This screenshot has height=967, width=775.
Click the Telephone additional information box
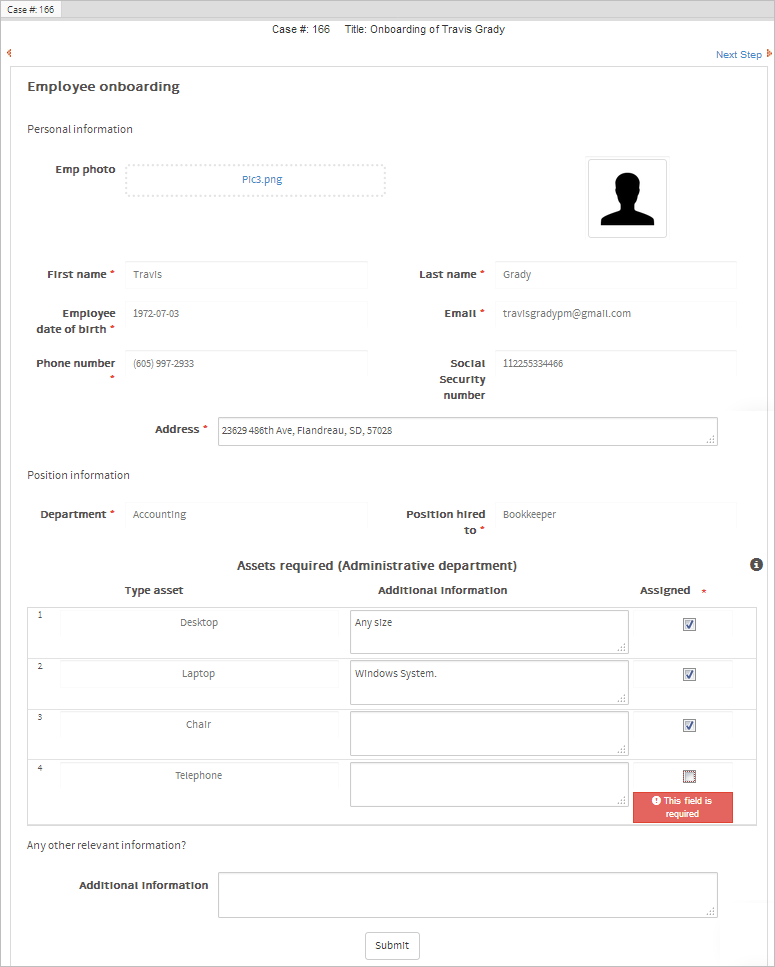(x=489, y=784)
